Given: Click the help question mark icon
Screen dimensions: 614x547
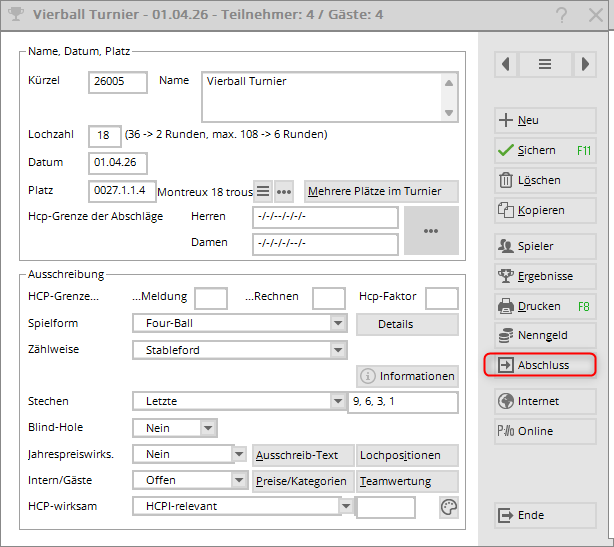Looking at the screenshot, I should tap(562, 15).
